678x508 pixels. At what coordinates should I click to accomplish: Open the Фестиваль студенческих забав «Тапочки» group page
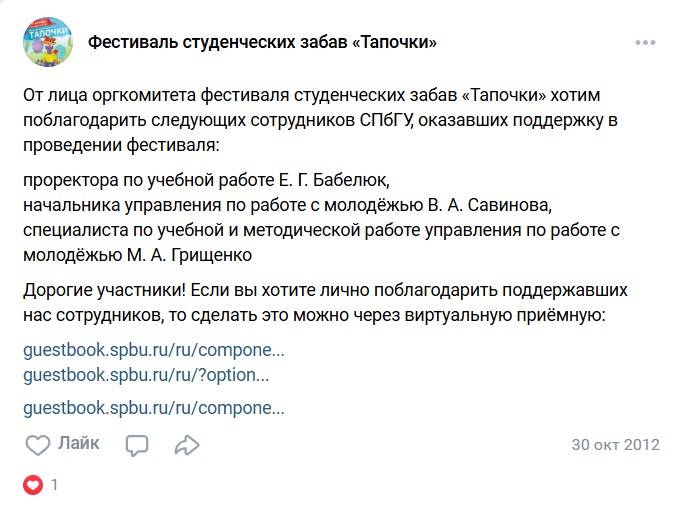tap(262, 42)
